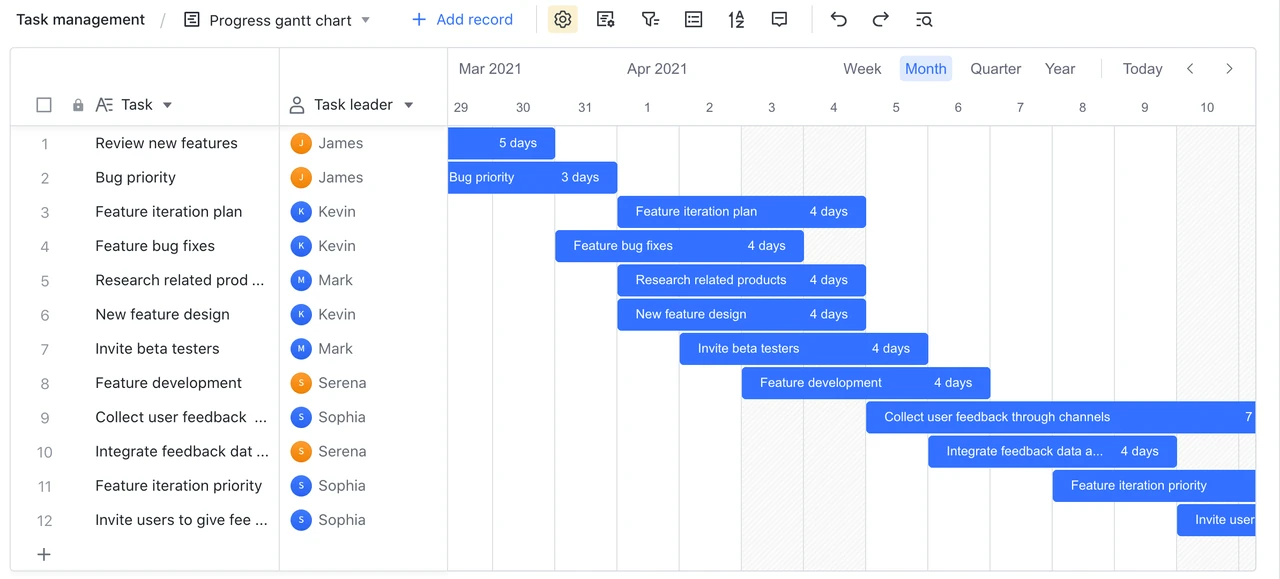This screenshot has height=579, width=1280.
Task: Open the filter icon
Action: pyautogui.click(x=649, y=19)
